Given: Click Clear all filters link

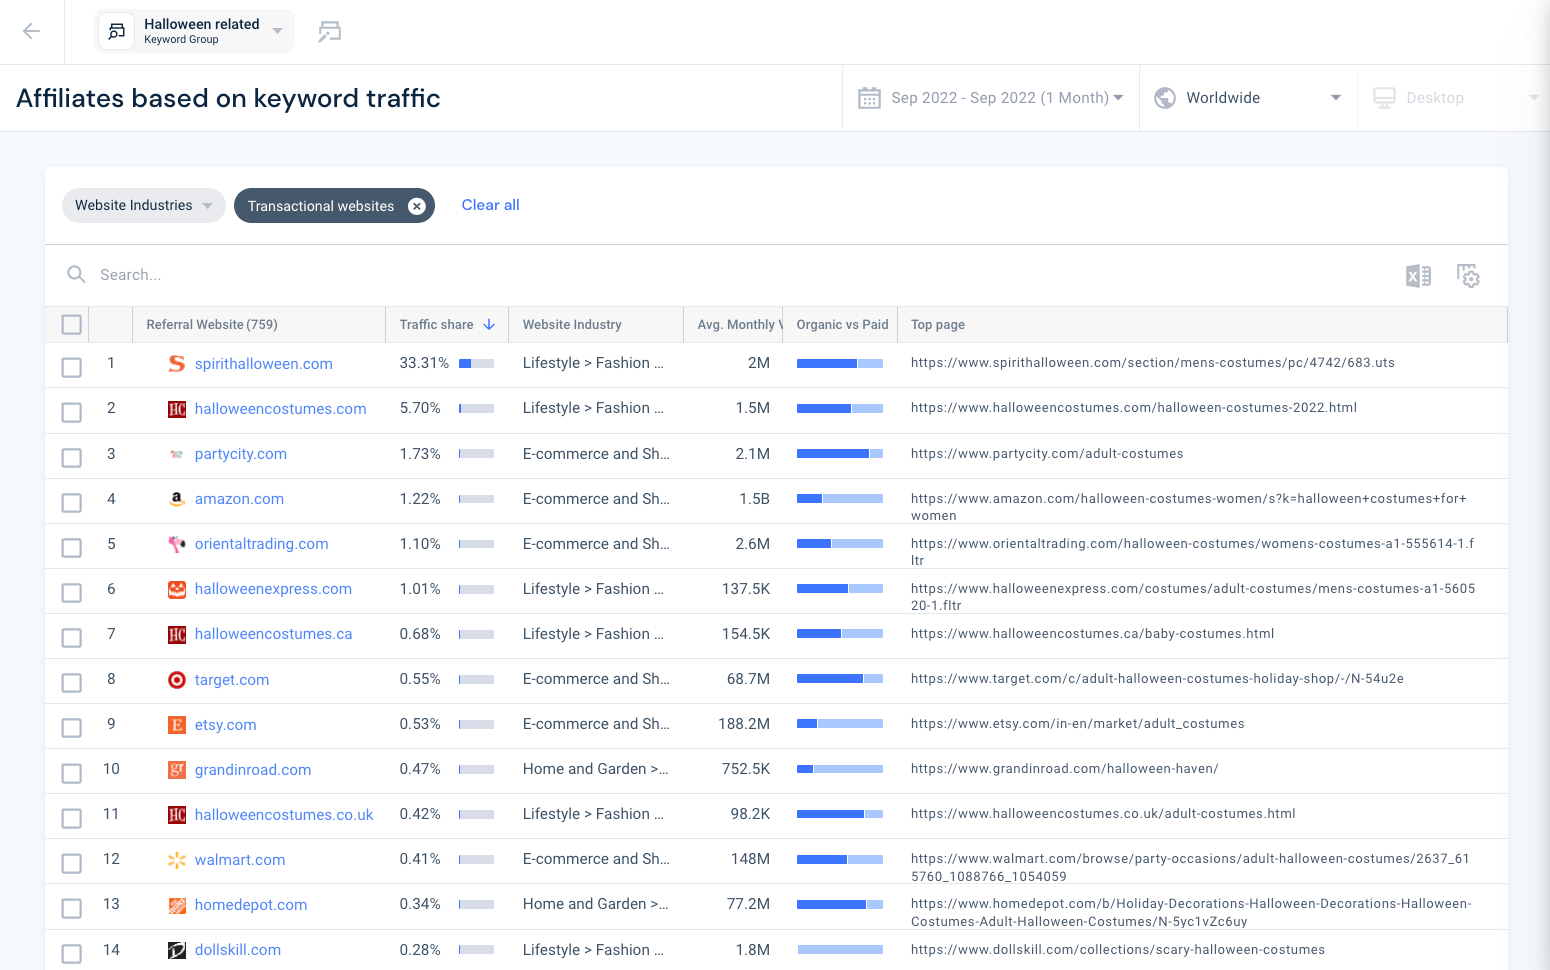Looking at the screenshot, I should coord(490,205).
